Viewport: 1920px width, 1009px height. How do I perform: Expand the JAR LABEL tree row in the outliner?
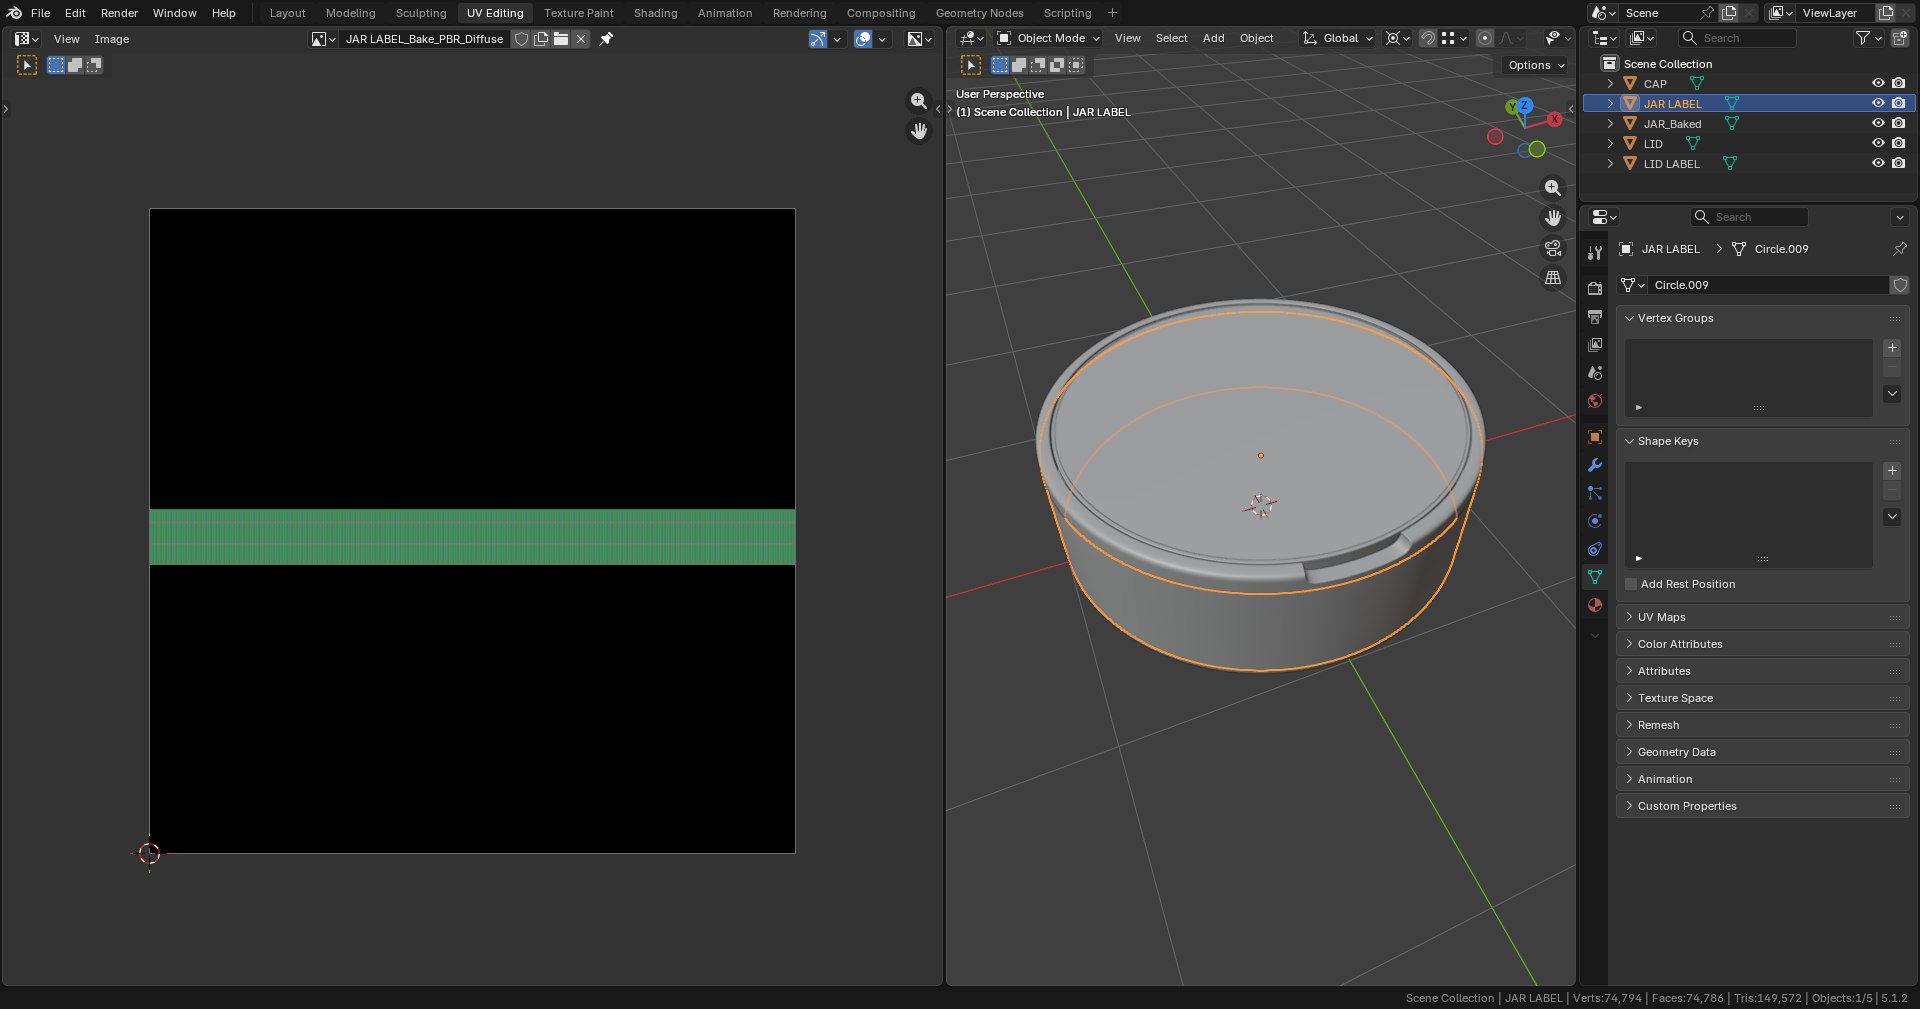tap(1610, 103)
